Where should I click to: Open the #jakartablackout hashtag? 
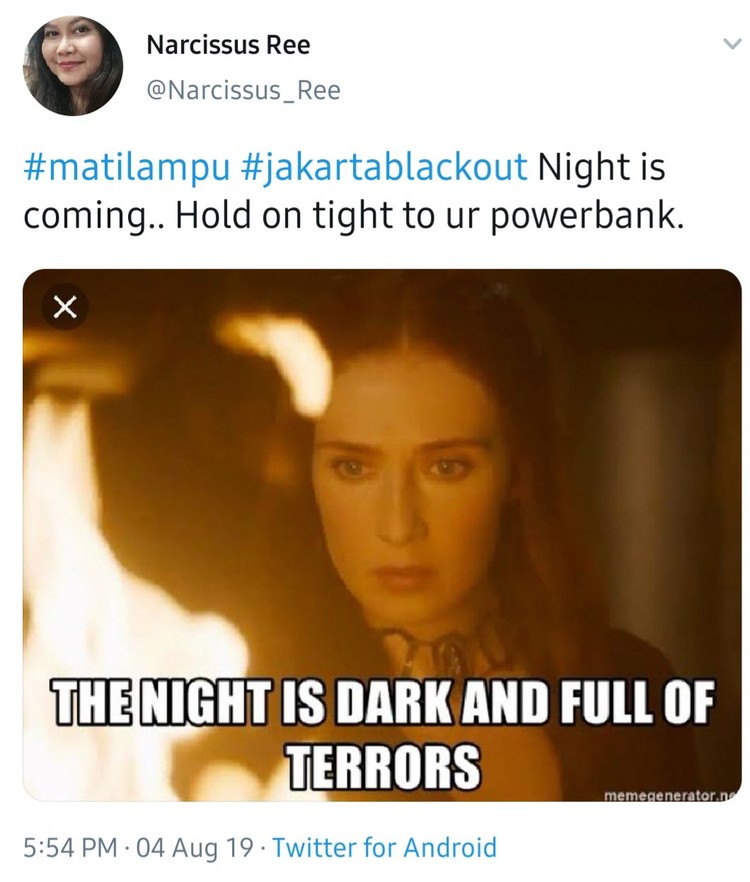[x=384, y=169]
